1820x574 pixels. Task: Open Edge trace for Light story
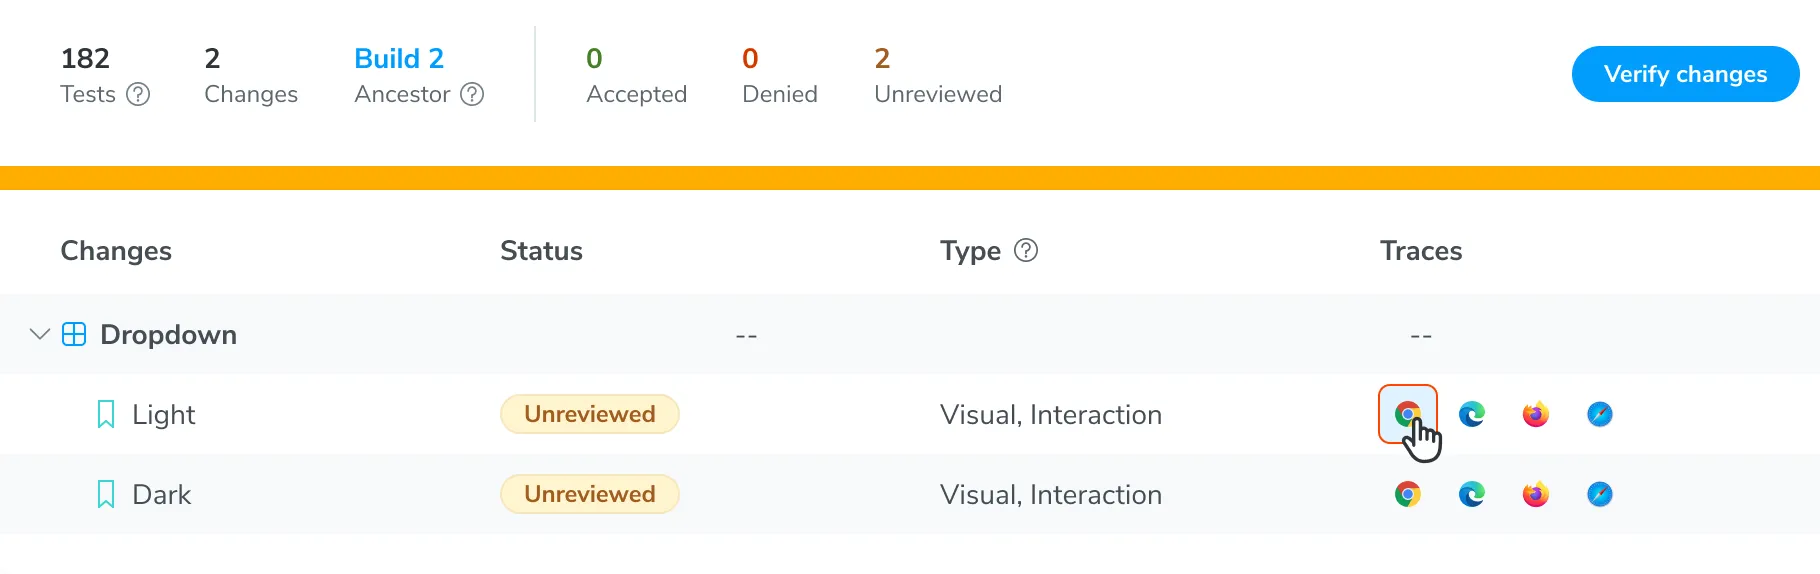[x=1471, y=414]
